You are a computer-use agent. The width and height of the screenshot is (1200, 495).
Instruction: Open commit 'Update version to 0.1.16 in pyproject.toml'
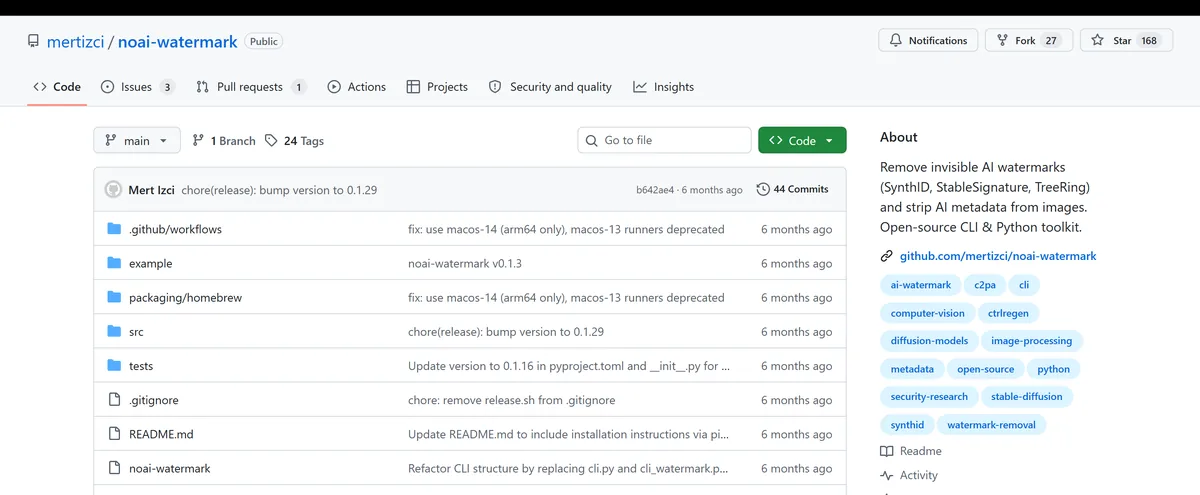568,366
